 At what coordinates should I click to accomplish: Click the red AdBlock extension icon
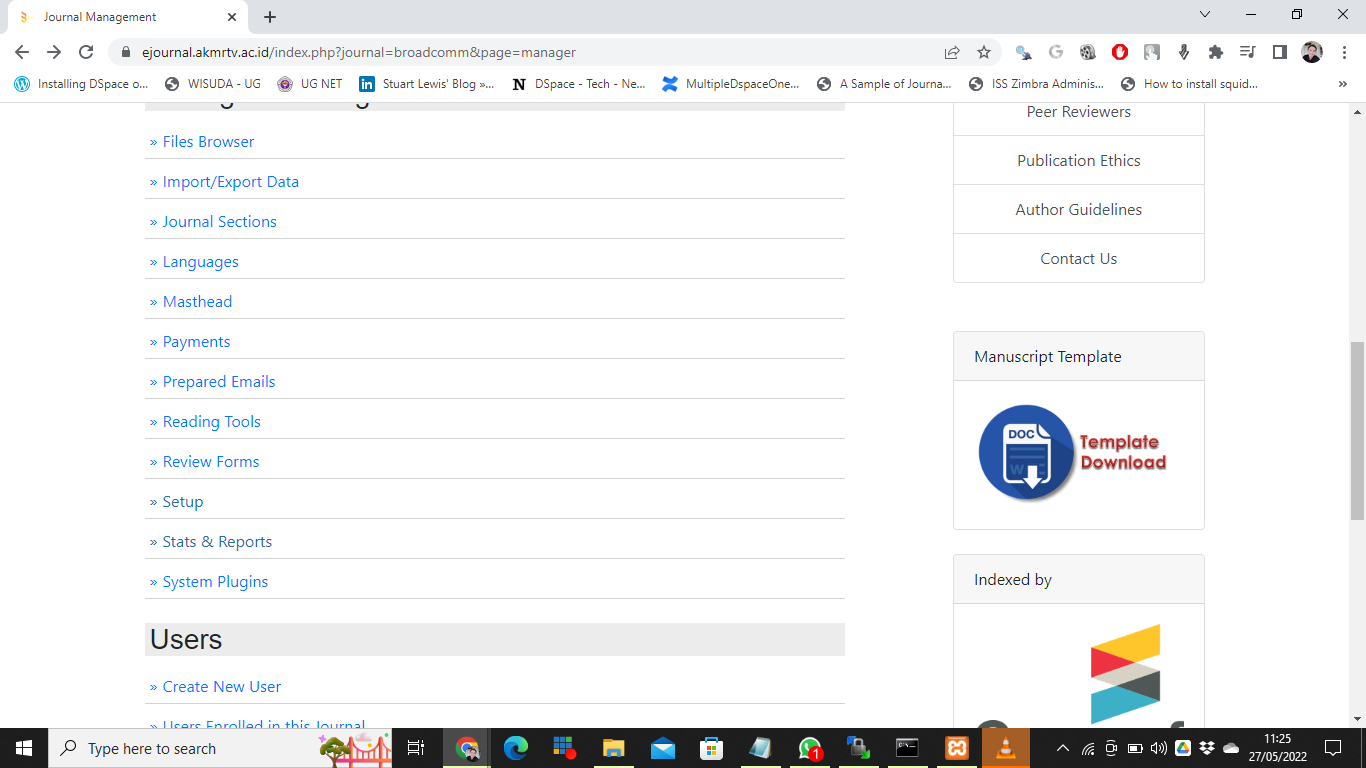coord(1120,52)
